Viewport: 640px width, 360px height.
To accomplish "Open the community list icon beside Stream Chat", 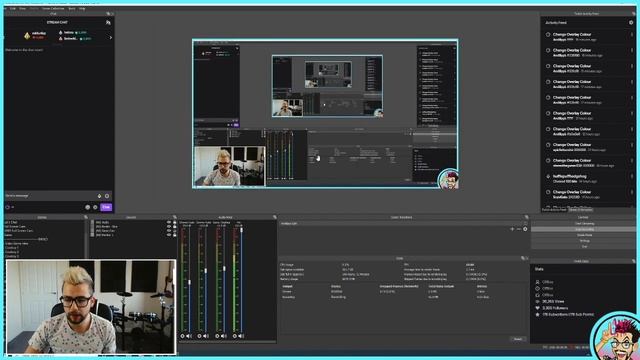I will [108, 22].
